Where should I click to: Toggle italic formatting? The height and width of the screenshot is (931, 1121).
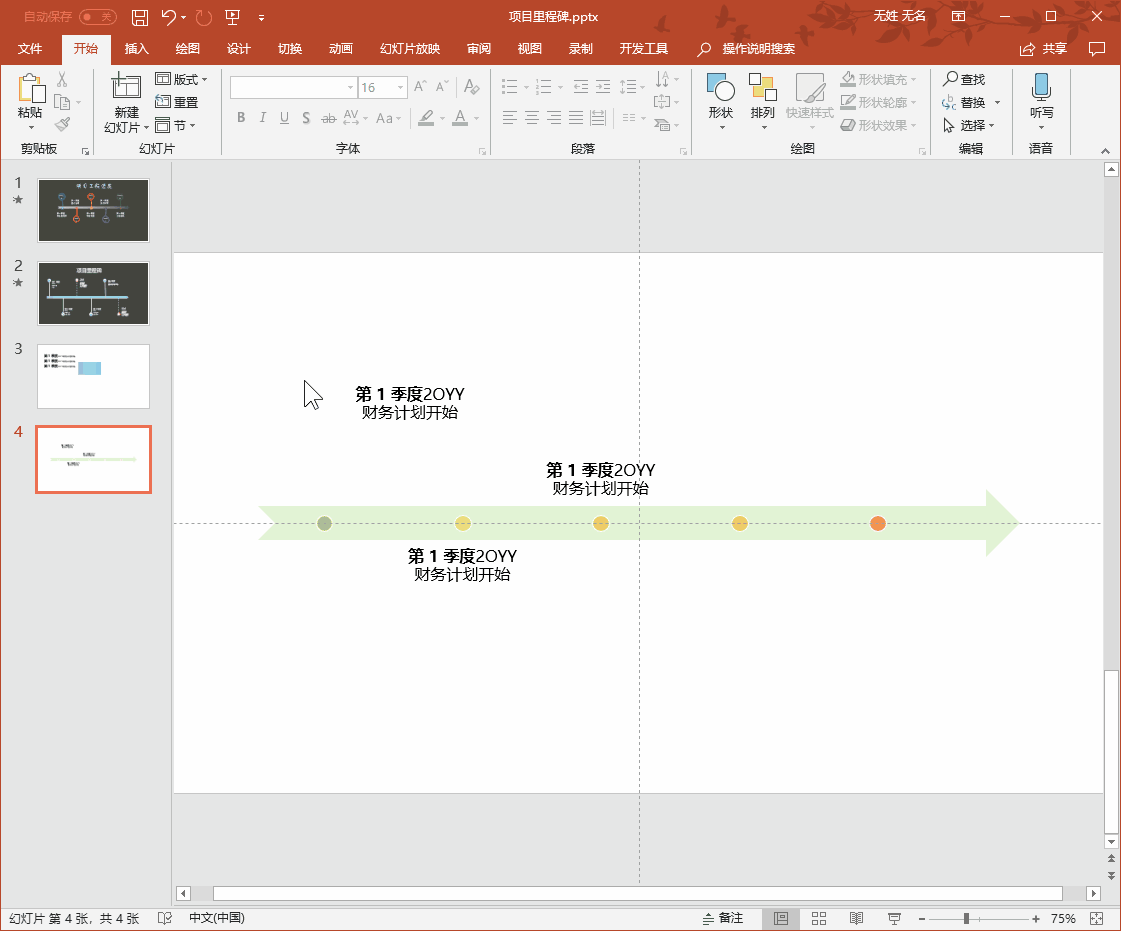(x=261, y=117)
